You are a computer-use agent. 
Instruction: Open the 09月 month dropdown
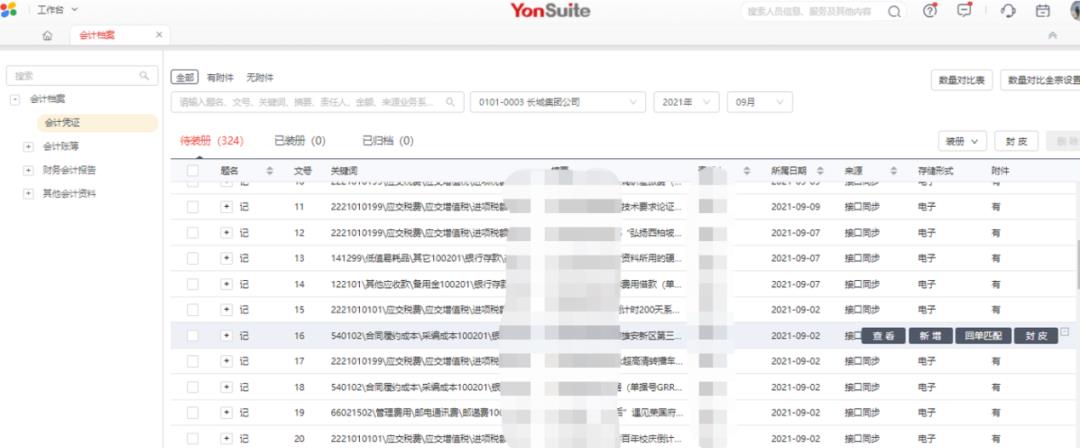pyautogui.click(x=760, y=102)
